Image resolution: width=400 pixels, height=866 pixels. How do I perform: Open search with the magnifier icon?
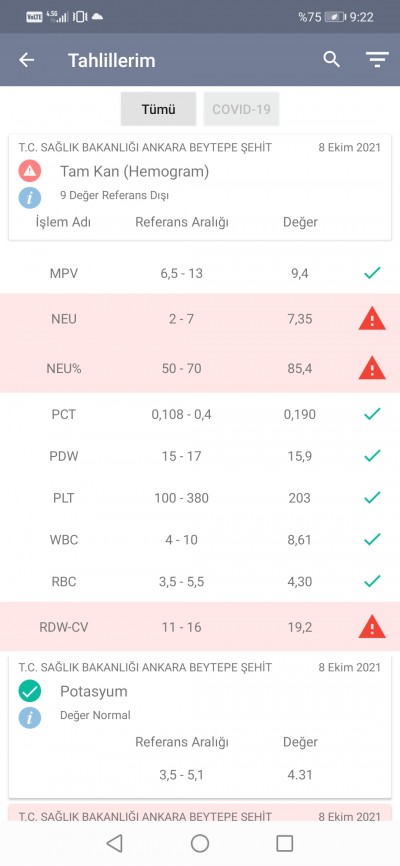[x=331, y=60]
